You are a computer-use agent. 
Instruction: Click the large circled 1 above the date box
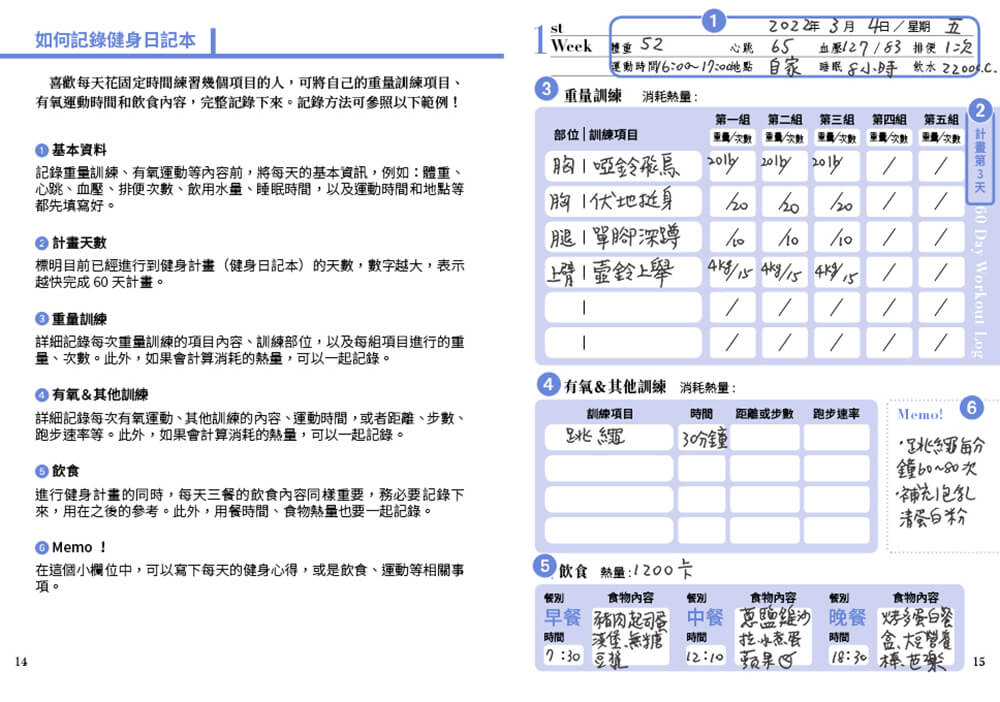[x=713, y=21]
